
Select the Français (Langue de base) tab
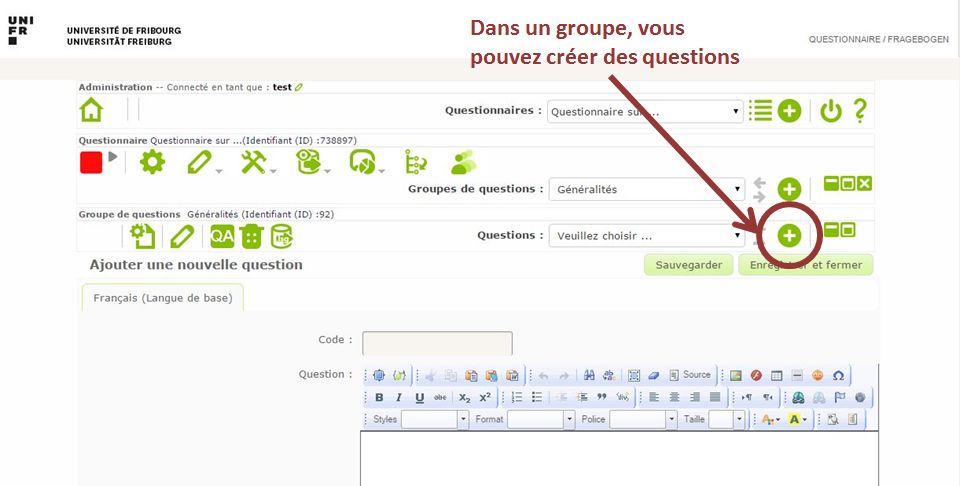click(x=162, y=298)
